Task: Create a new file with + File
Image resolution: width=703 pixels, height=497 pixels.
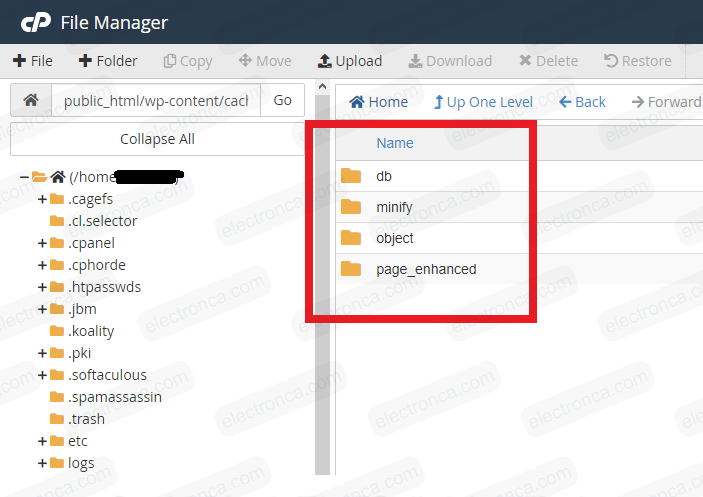Action: click(33, 61)
